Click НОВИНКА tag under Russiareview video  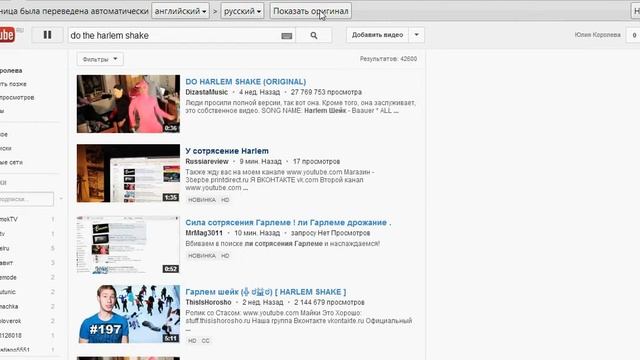click(202, 200)
